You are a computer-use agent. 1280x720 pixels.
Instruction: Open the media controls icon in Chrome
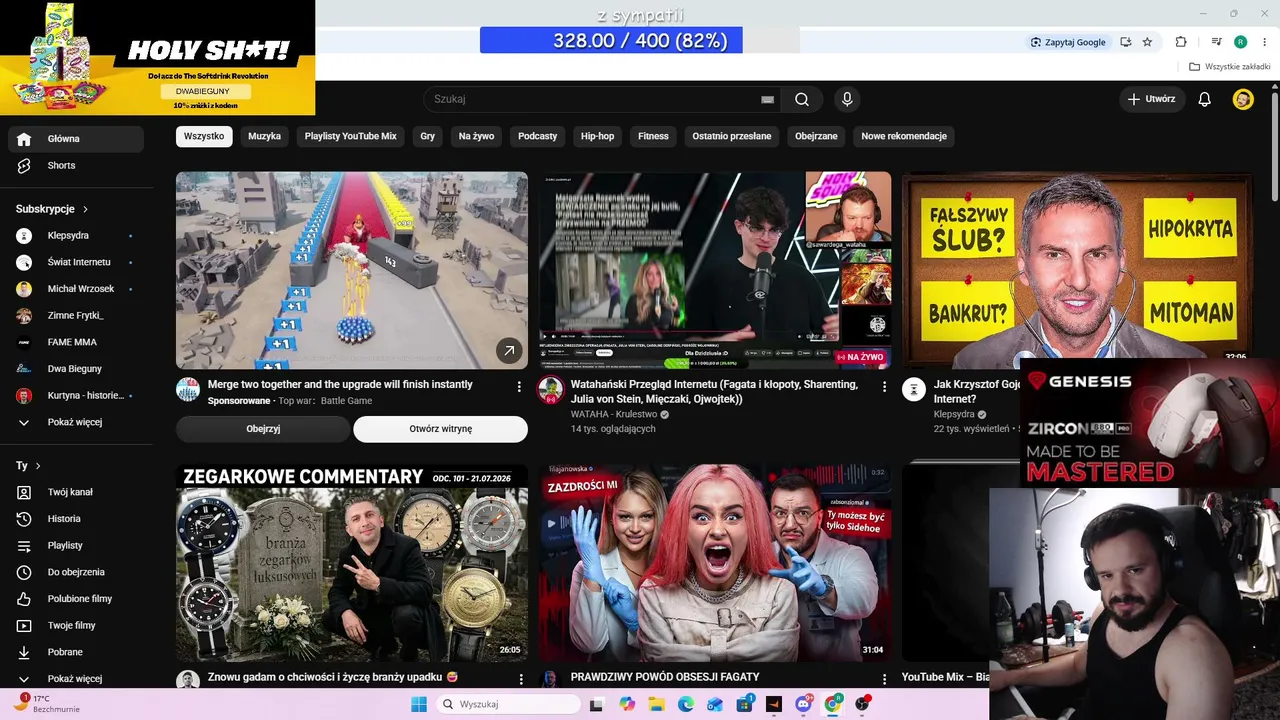1217,42
